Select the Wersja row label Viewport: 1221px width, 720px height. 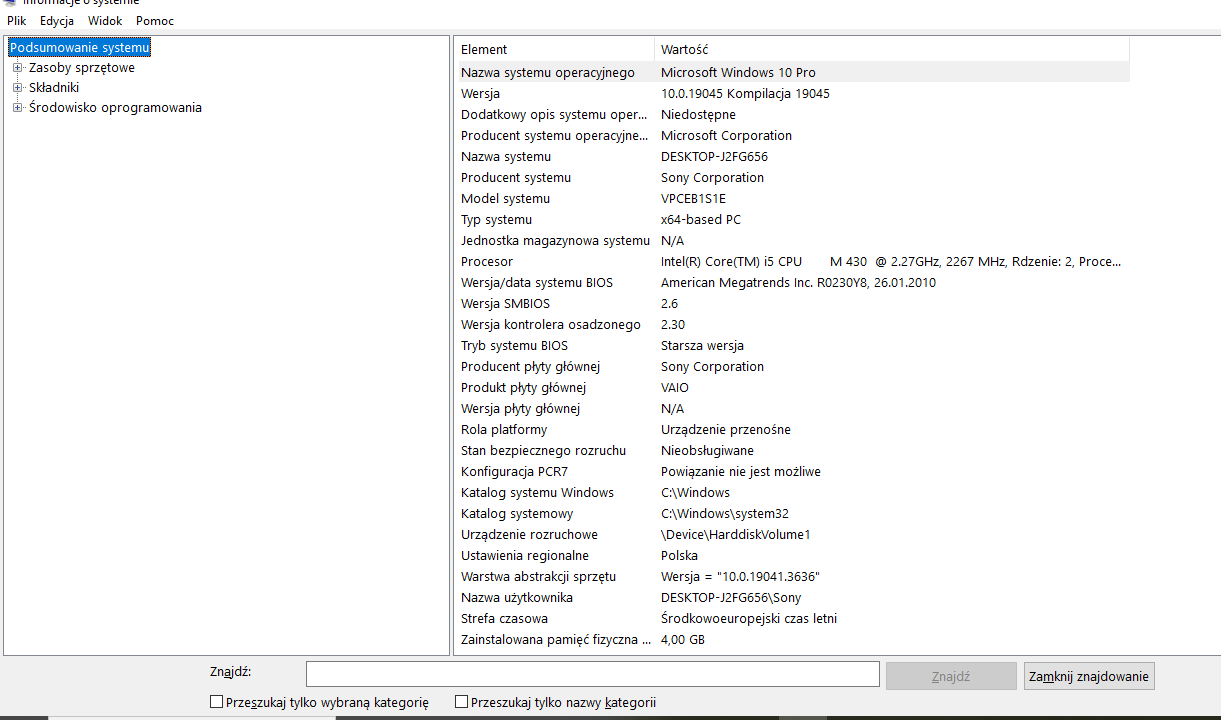480,93
